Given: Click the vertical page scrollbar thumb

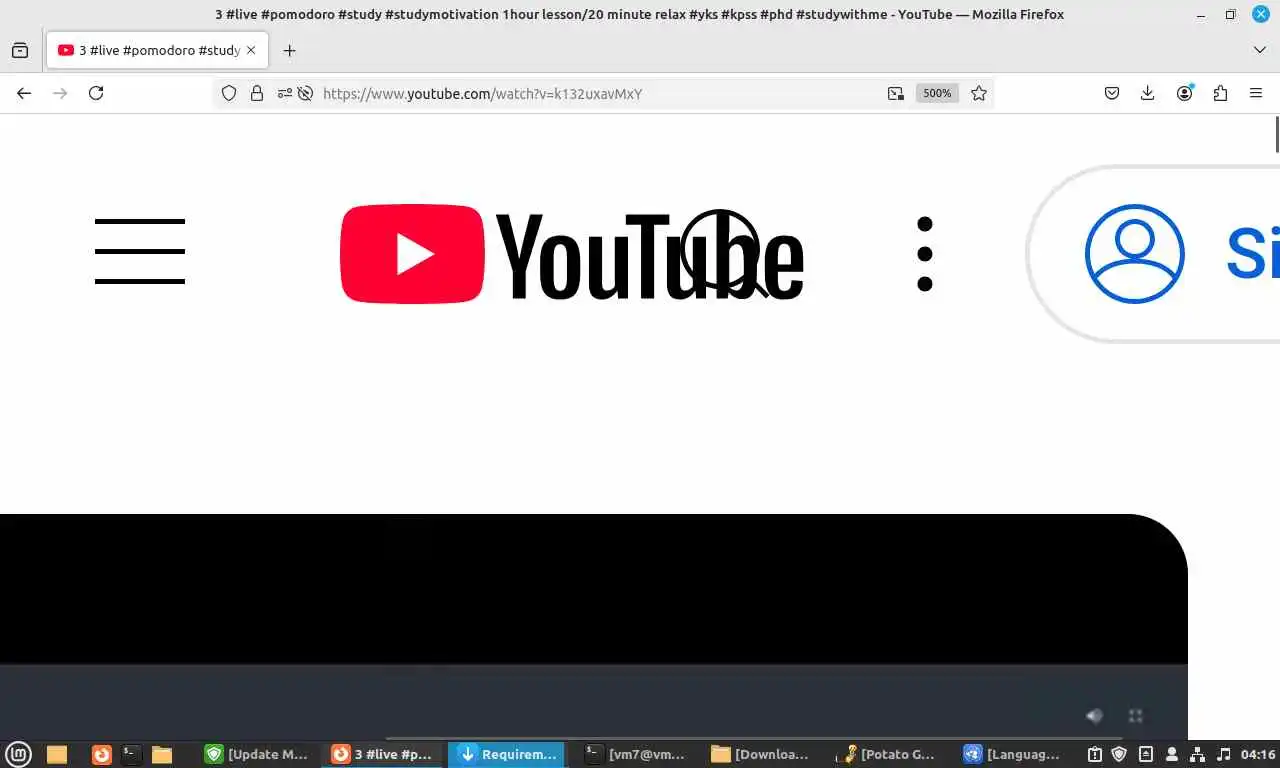Looking at the screenshot, I should (x=1277, y=134).
